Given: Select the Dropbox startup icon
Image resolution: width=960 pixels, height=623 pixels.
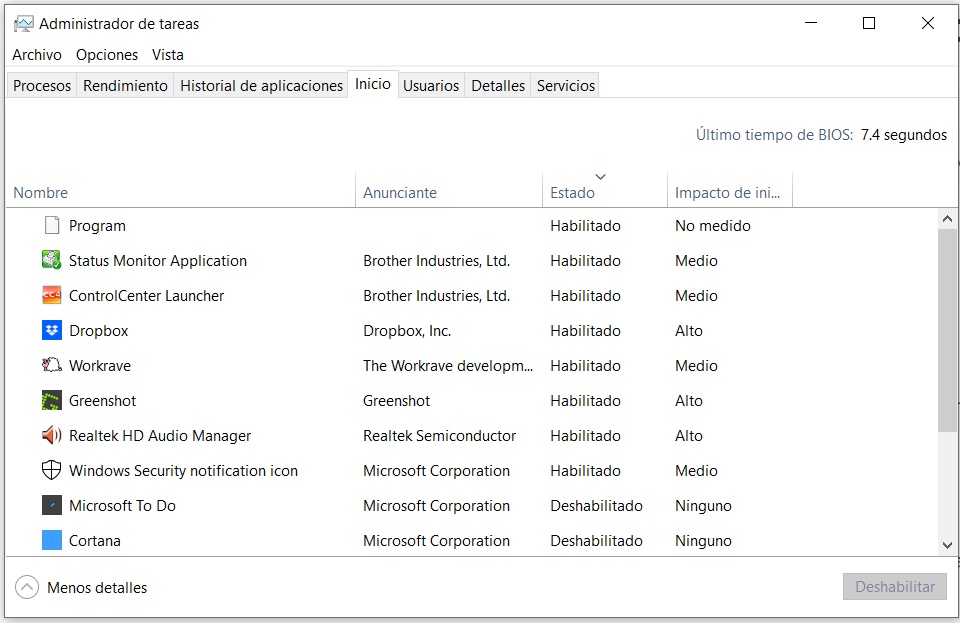Looking at the screenshot, I should (x=52, y=330).
